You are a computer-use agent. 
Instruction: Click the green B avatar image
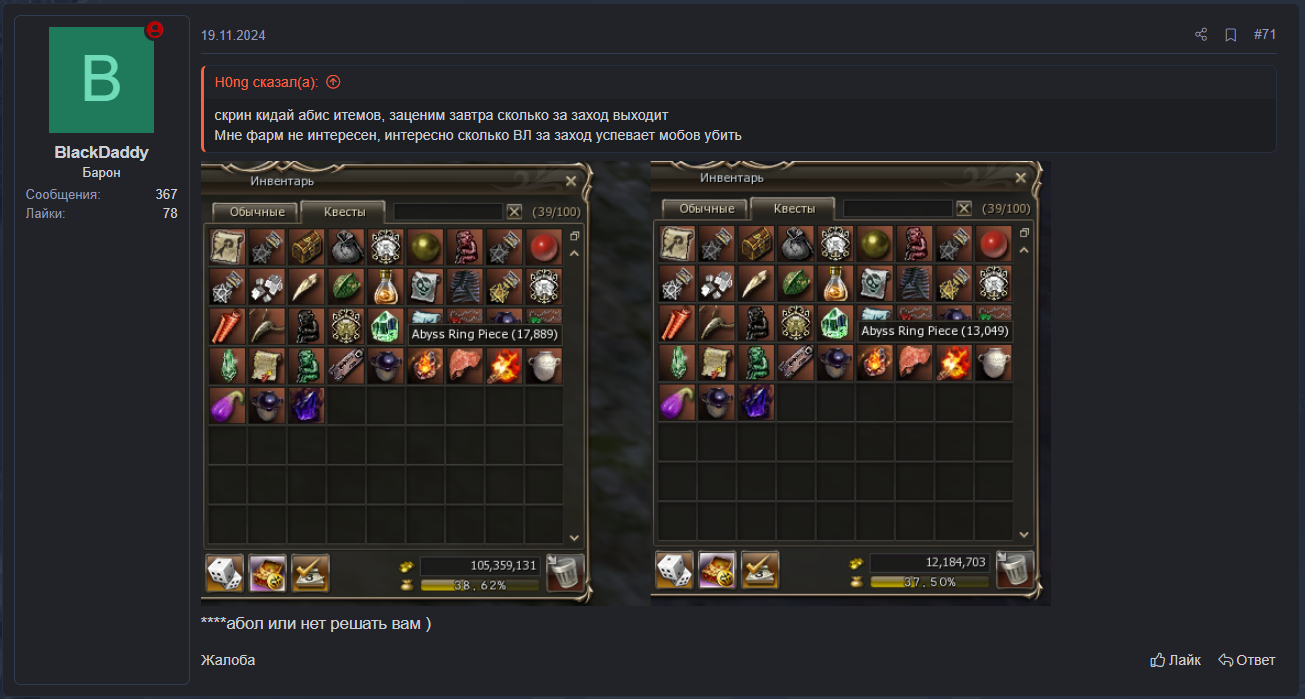[x=101, y=80]
